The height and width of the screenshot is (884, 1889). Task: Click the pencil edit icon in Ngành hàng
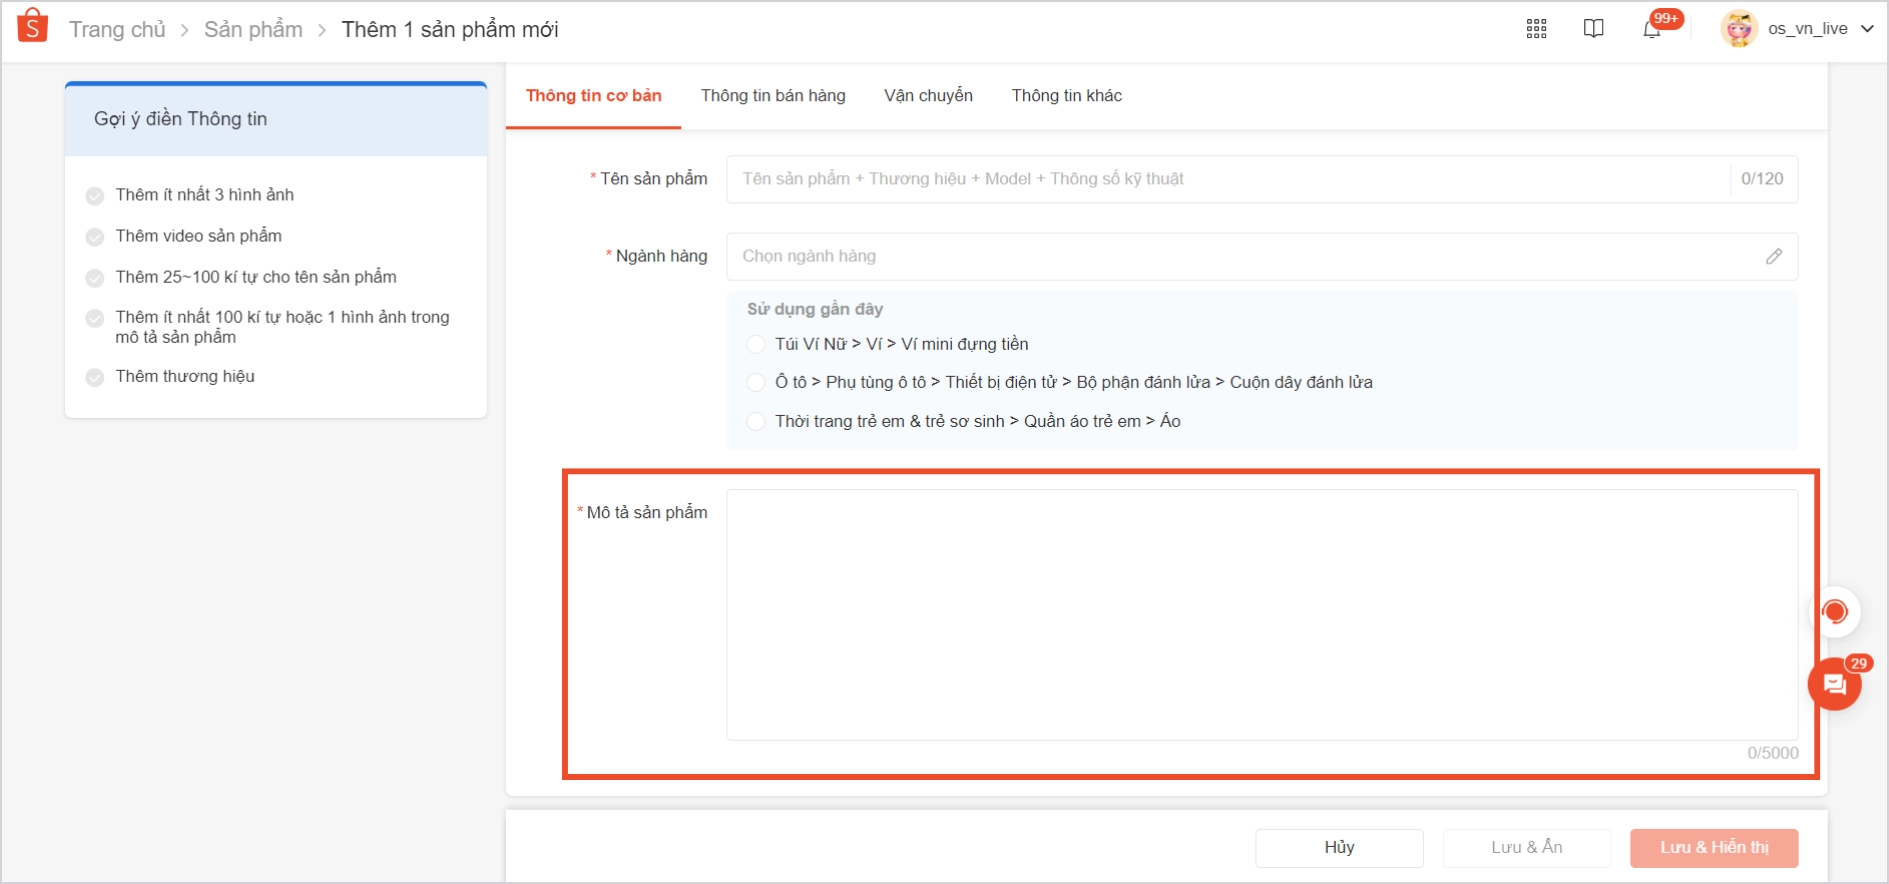click(1774, 257)
